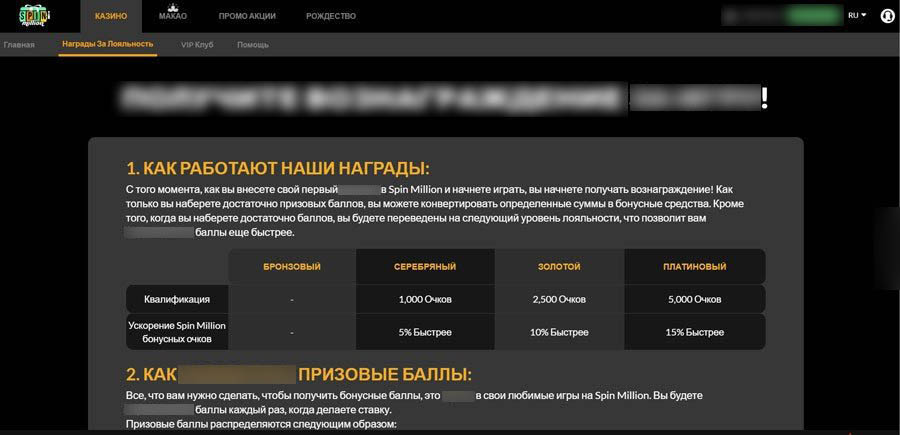
Task: Open the Казино tab
Action: [110, 16]
